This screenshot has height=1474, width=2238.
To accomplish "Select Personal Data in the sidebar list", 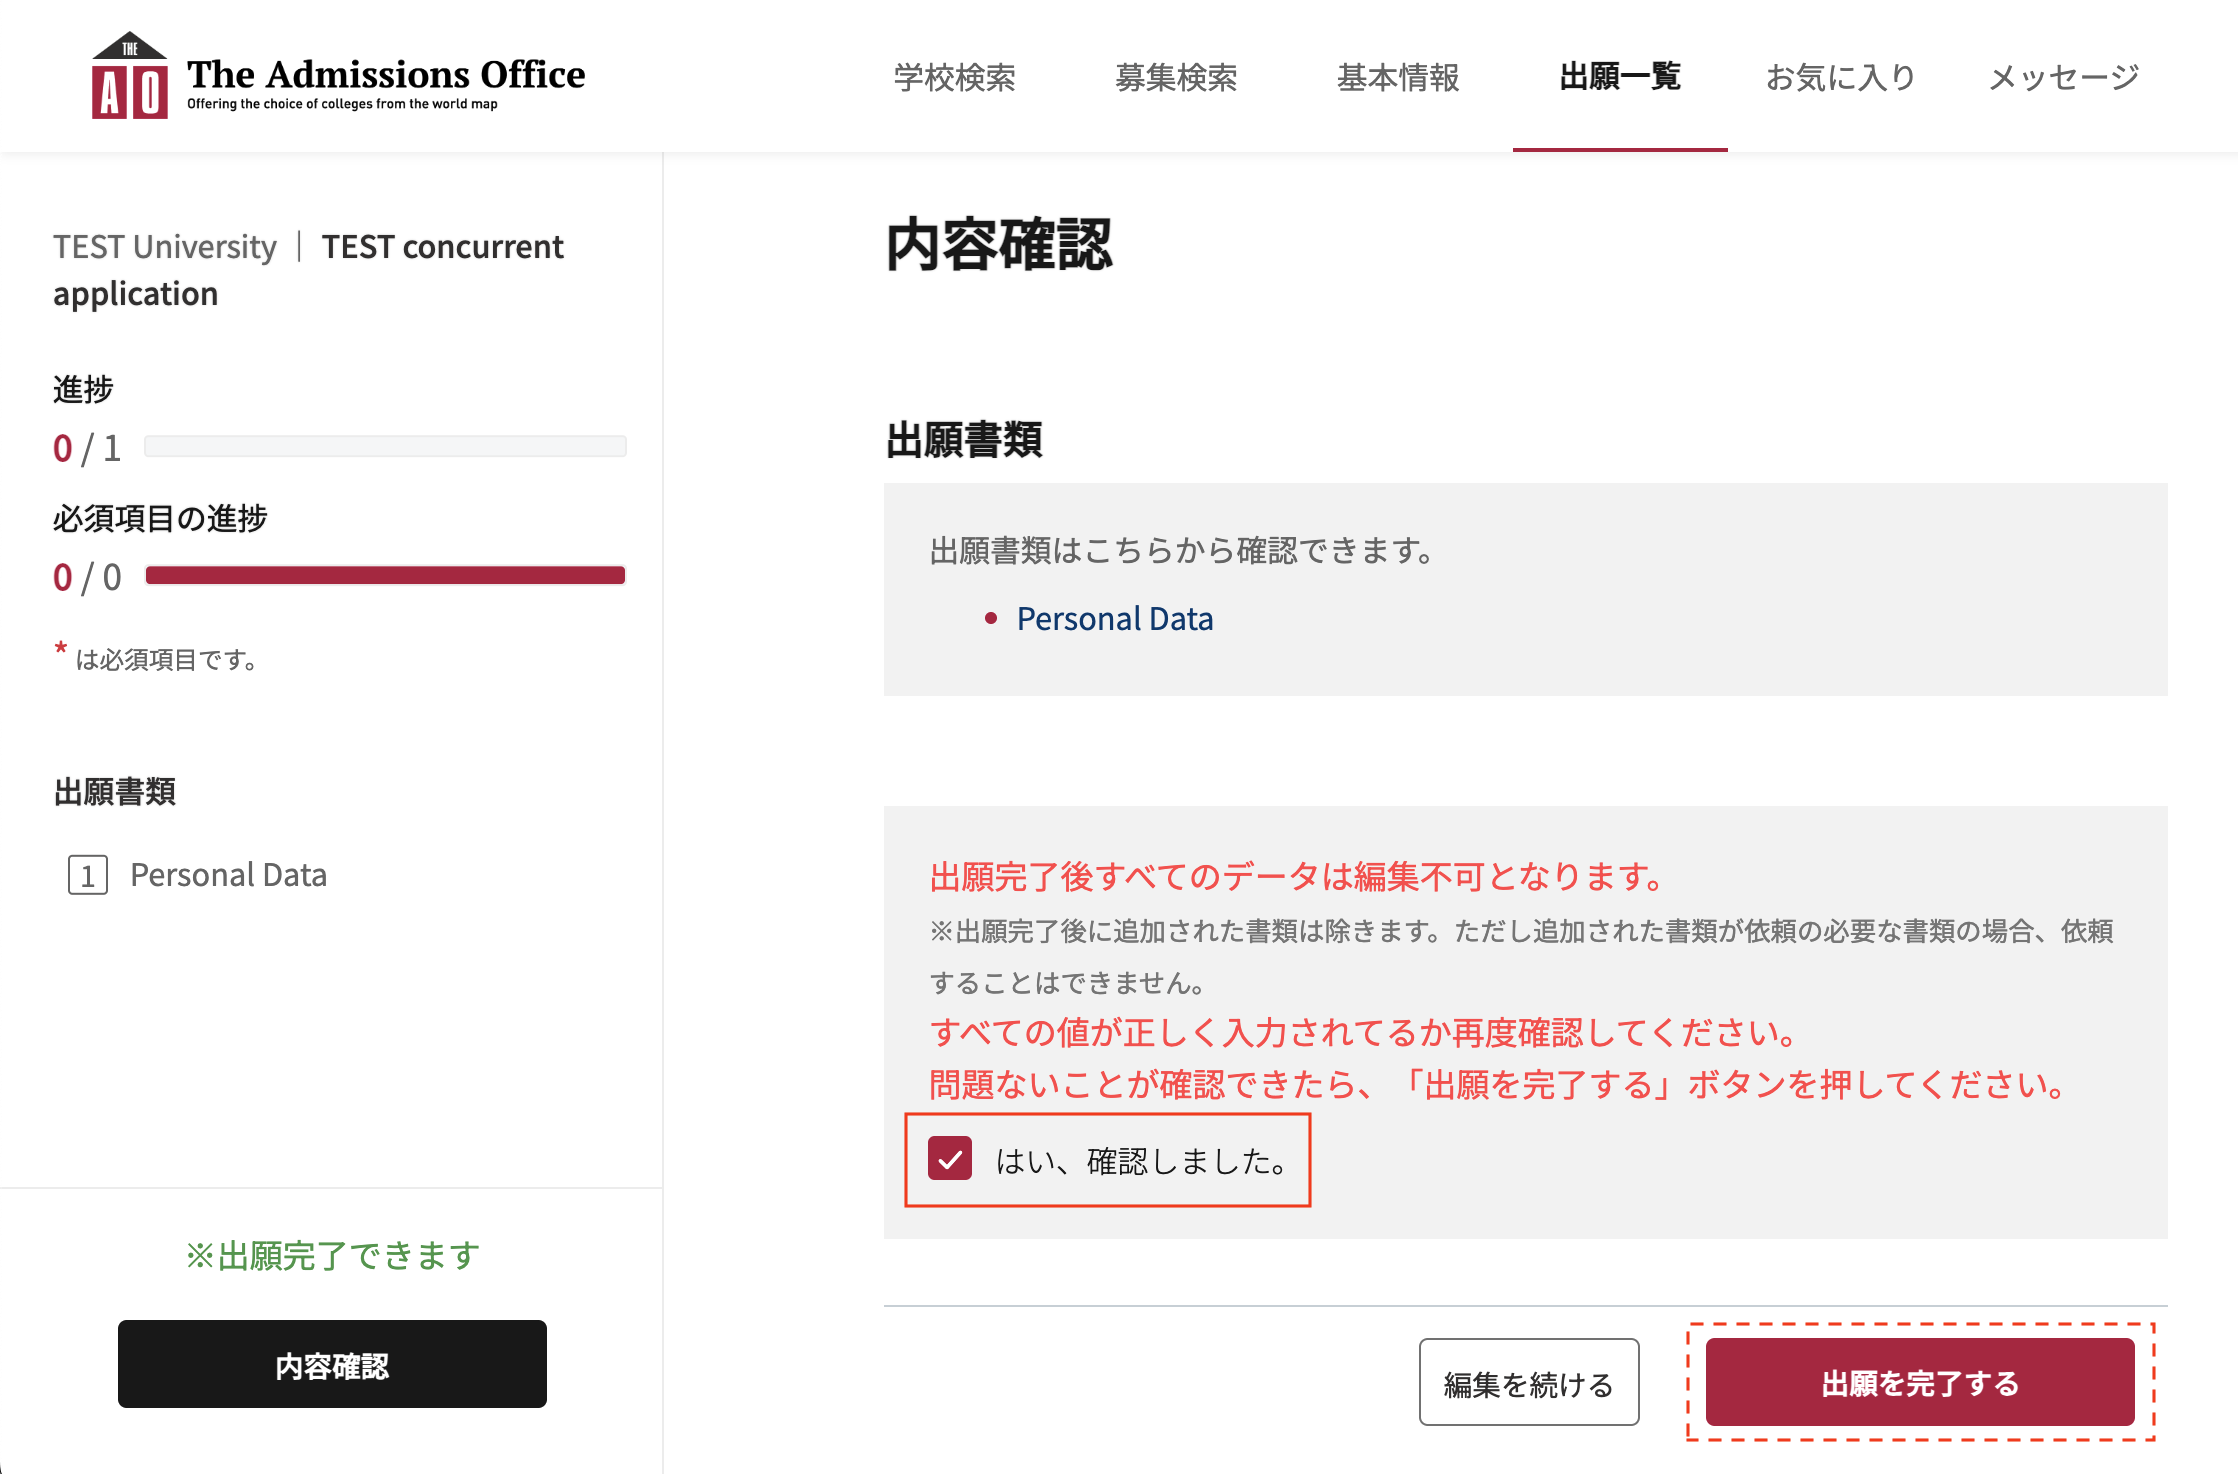I will point(228,875).
